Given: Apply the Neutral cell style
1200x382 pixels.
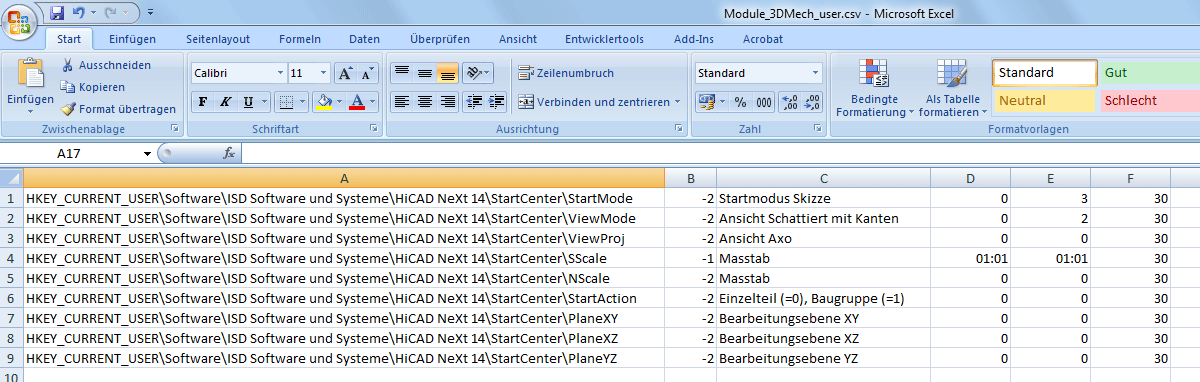Looking at the screenshot, I should 1045,100.
